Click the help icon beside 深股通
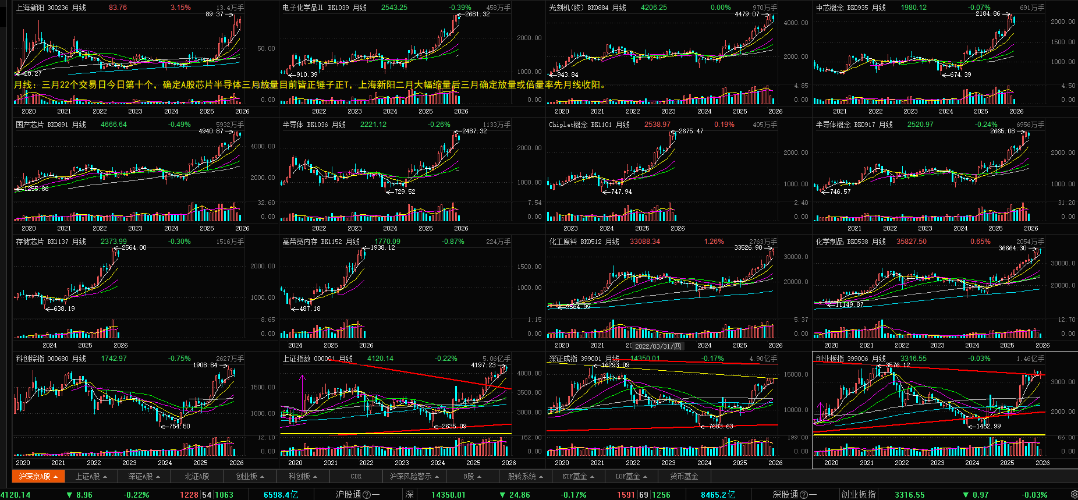The height and width of the screenshot is (500, 1078). click(x=803, y=494)
